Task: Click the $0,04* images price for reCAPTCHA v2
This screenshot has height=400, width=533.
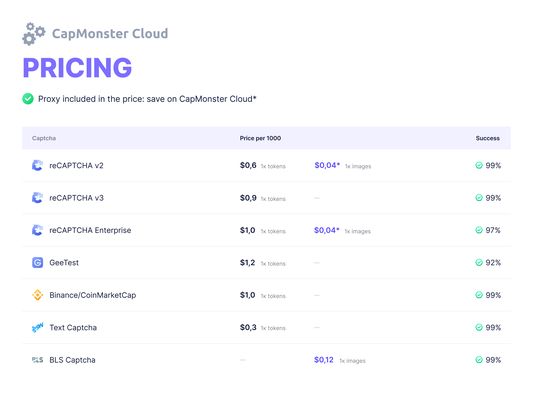Action: tap(327, 166)
